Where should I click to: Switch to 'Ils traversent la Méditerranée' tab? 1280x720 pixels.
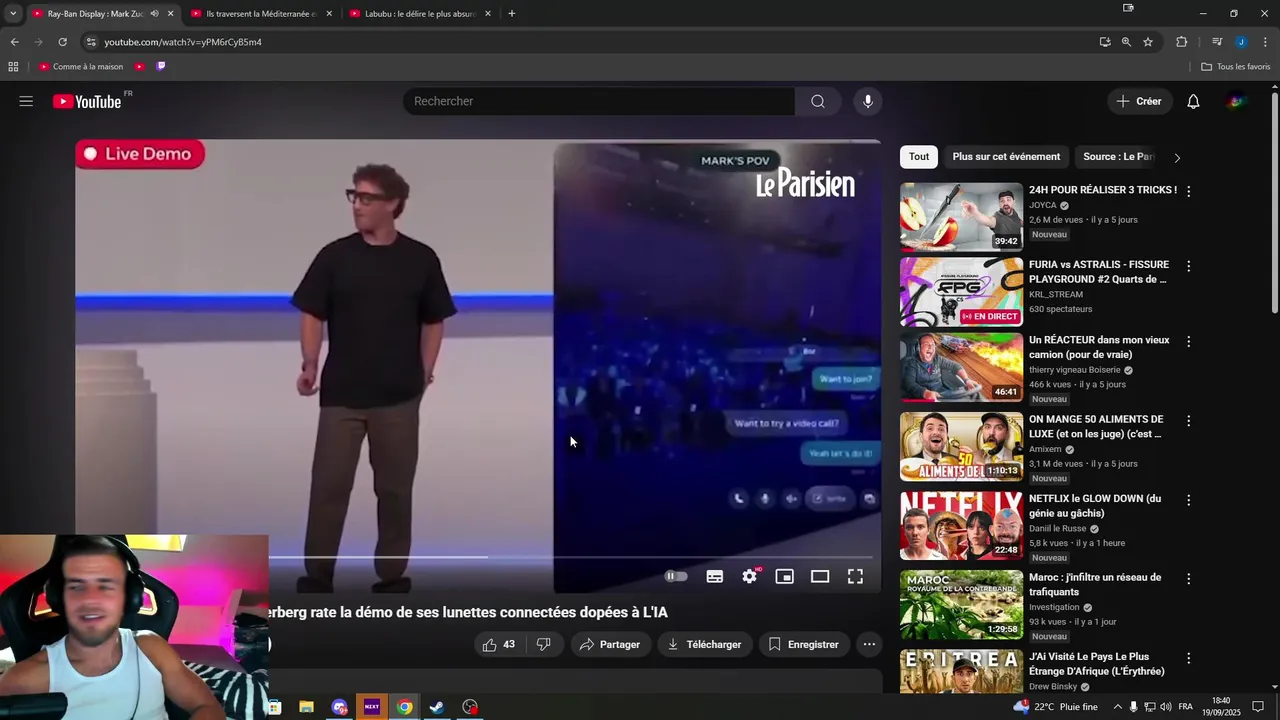(260, 14)
